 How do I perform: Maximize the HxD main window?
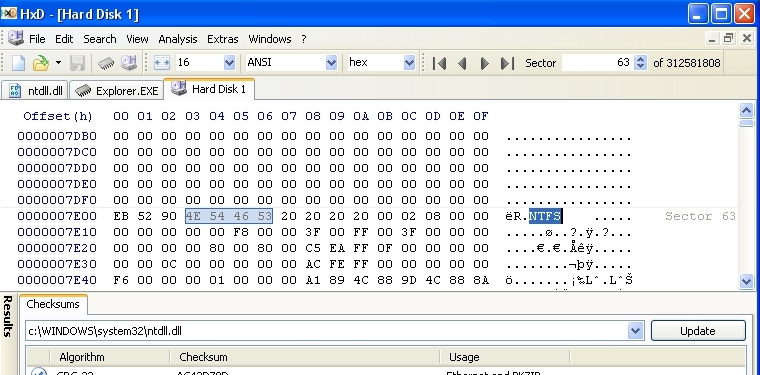tap(721, 14)
